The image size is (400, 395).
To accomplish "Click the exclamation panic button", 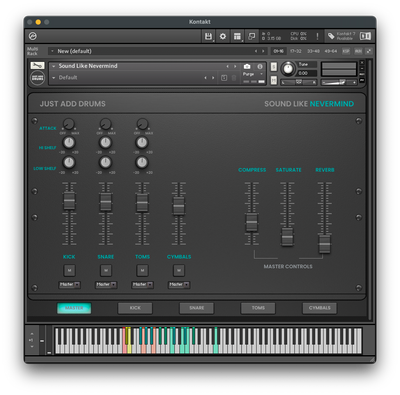I will [x=317, y=36].
